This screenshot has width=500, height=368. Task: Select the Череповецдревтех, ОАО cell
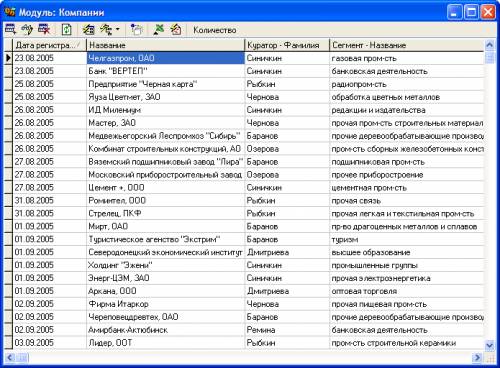[x=166, y=317]
